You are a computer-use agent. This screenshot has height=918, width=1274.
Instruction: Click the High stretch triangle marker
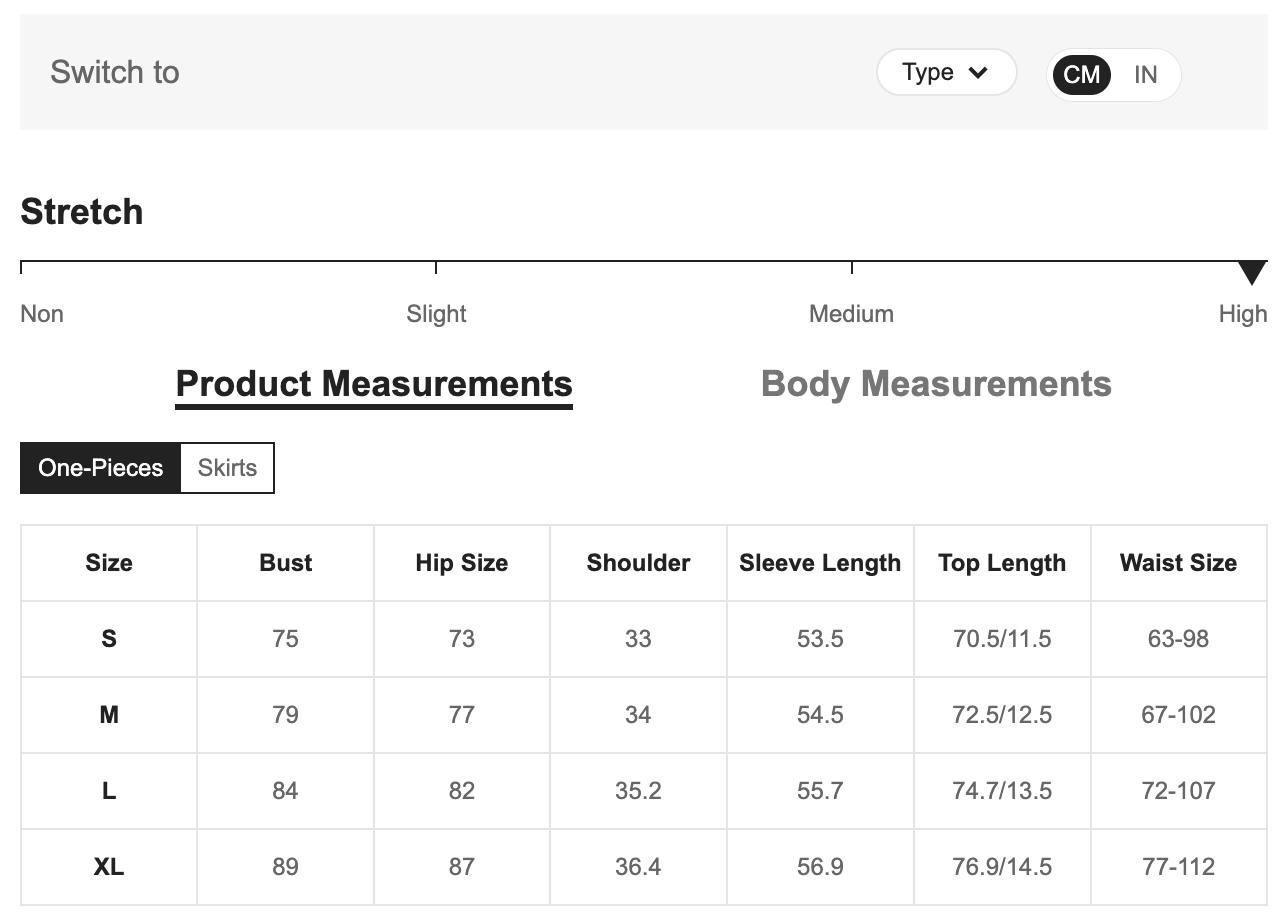click(x=1251, y=272)
